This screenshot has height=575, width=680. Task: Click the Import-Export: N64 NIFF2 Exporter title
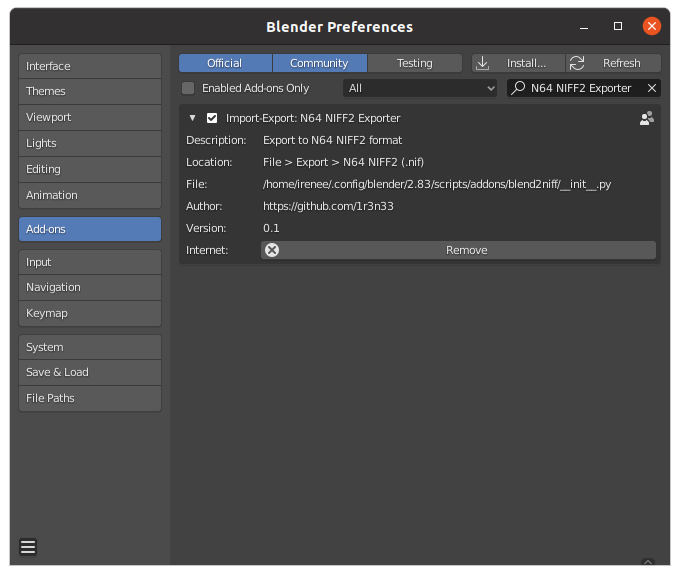coord(313,118)
